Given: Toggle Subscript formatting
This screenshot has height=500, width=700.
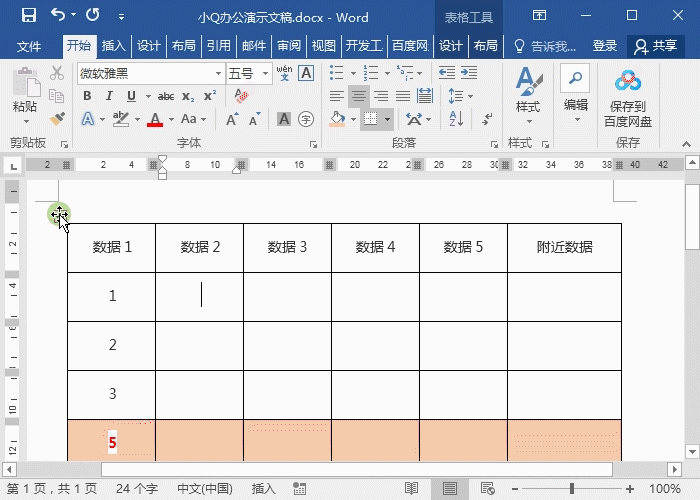Looking at the screenshot, I should tap(188, 96).
